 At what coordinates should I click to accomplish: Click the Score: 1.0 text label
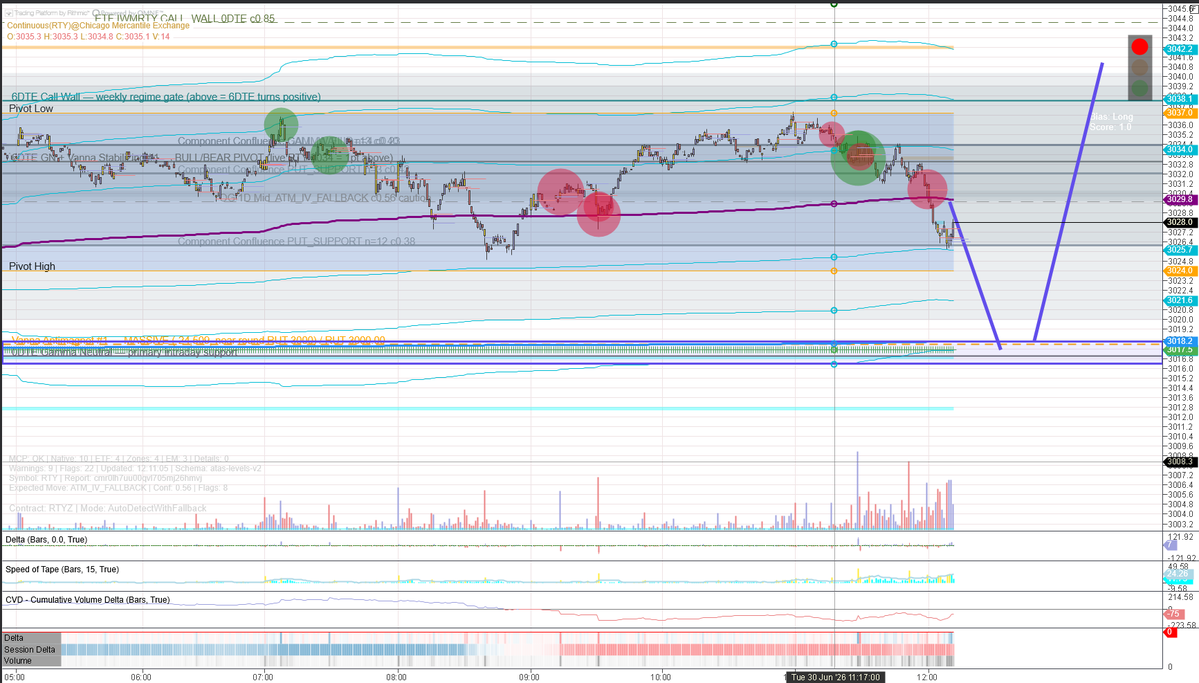coord(1110,127)
